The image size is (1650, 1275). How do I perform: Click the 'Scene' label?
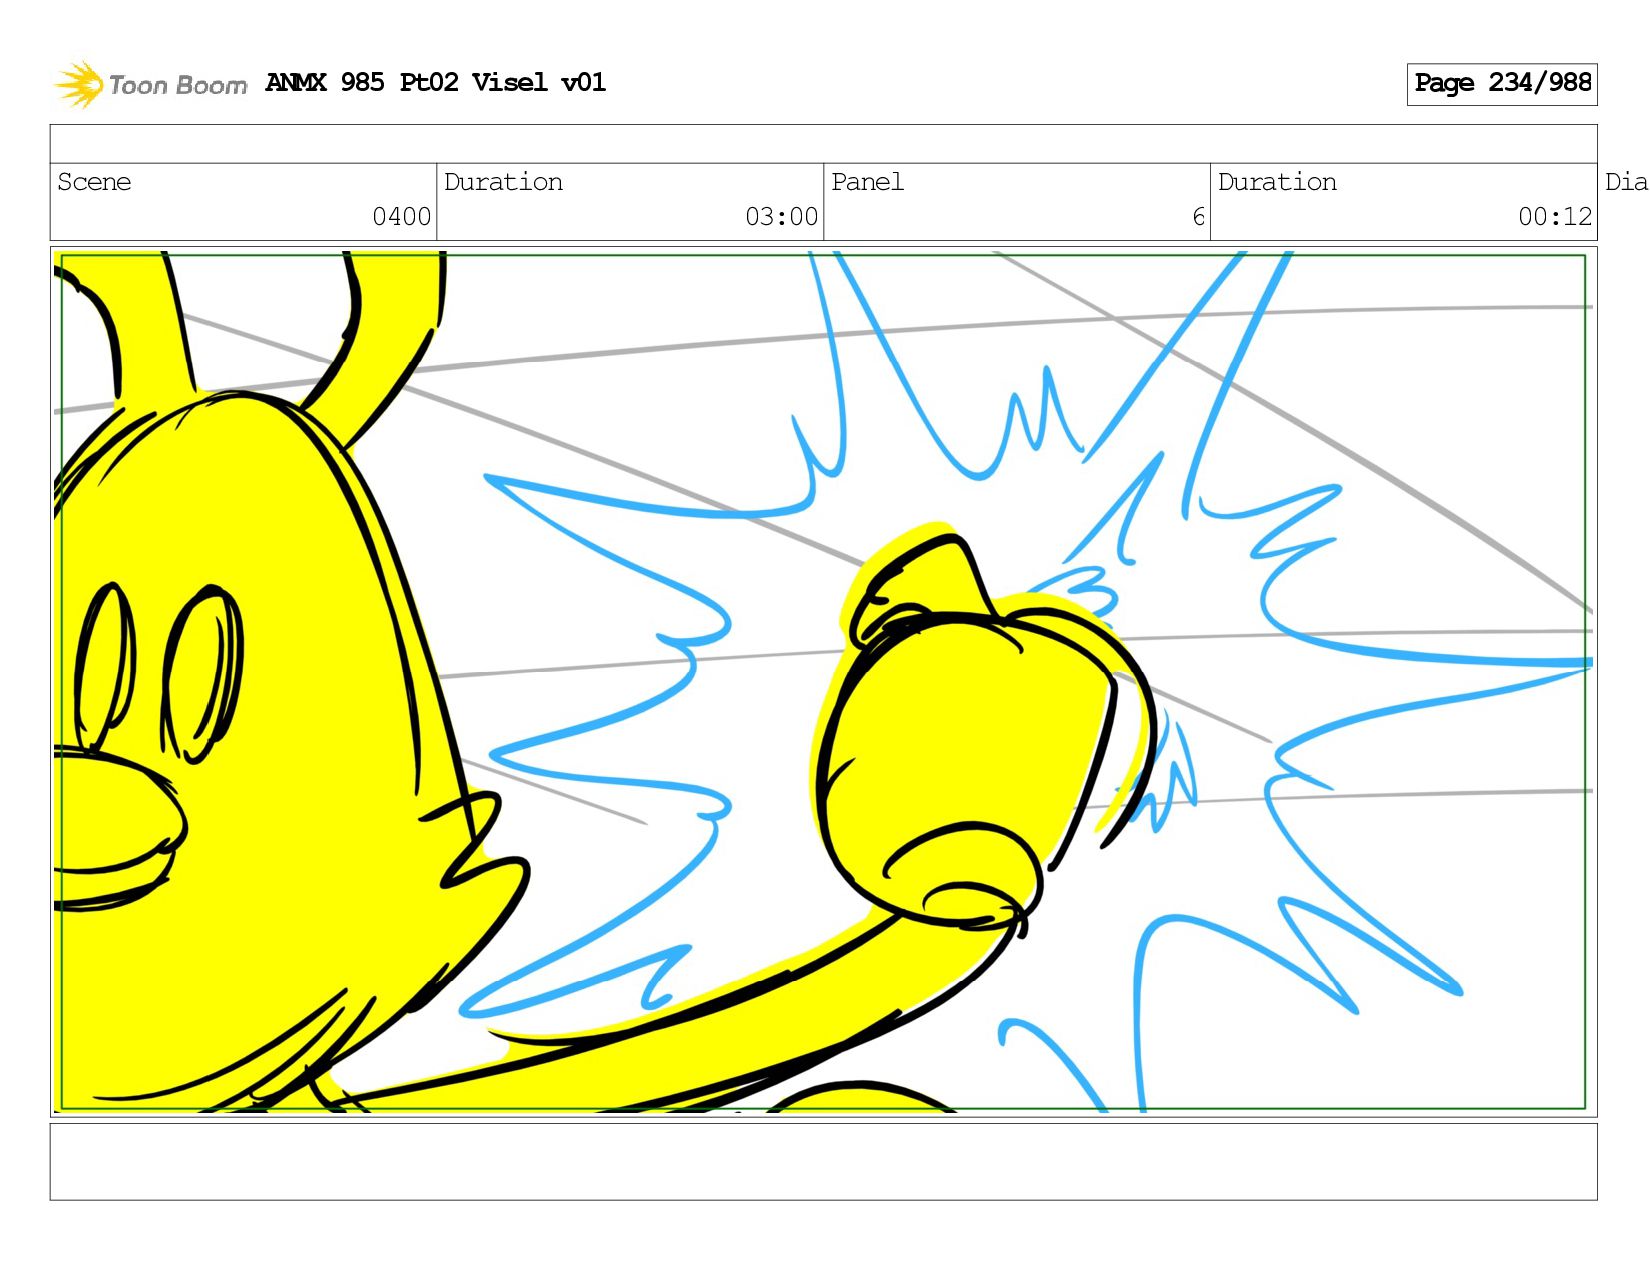[x=94, y=182]
